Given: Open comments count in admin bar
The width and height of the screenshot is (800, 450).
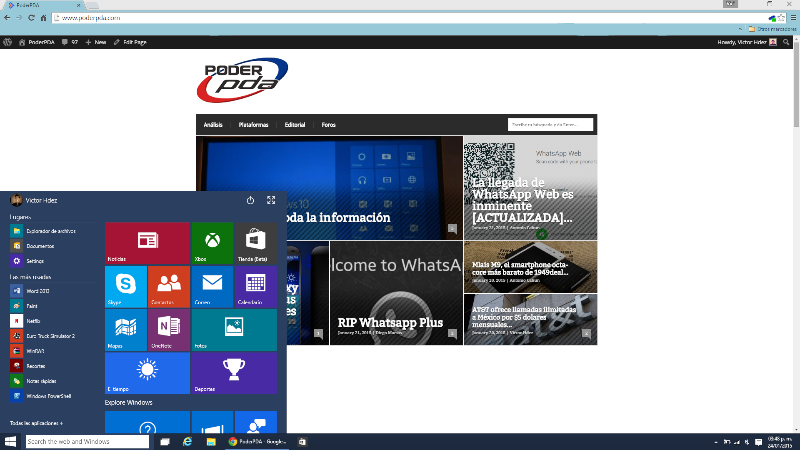Looking at the screenshot, I should pyautogui.click(x=70, y=42).
